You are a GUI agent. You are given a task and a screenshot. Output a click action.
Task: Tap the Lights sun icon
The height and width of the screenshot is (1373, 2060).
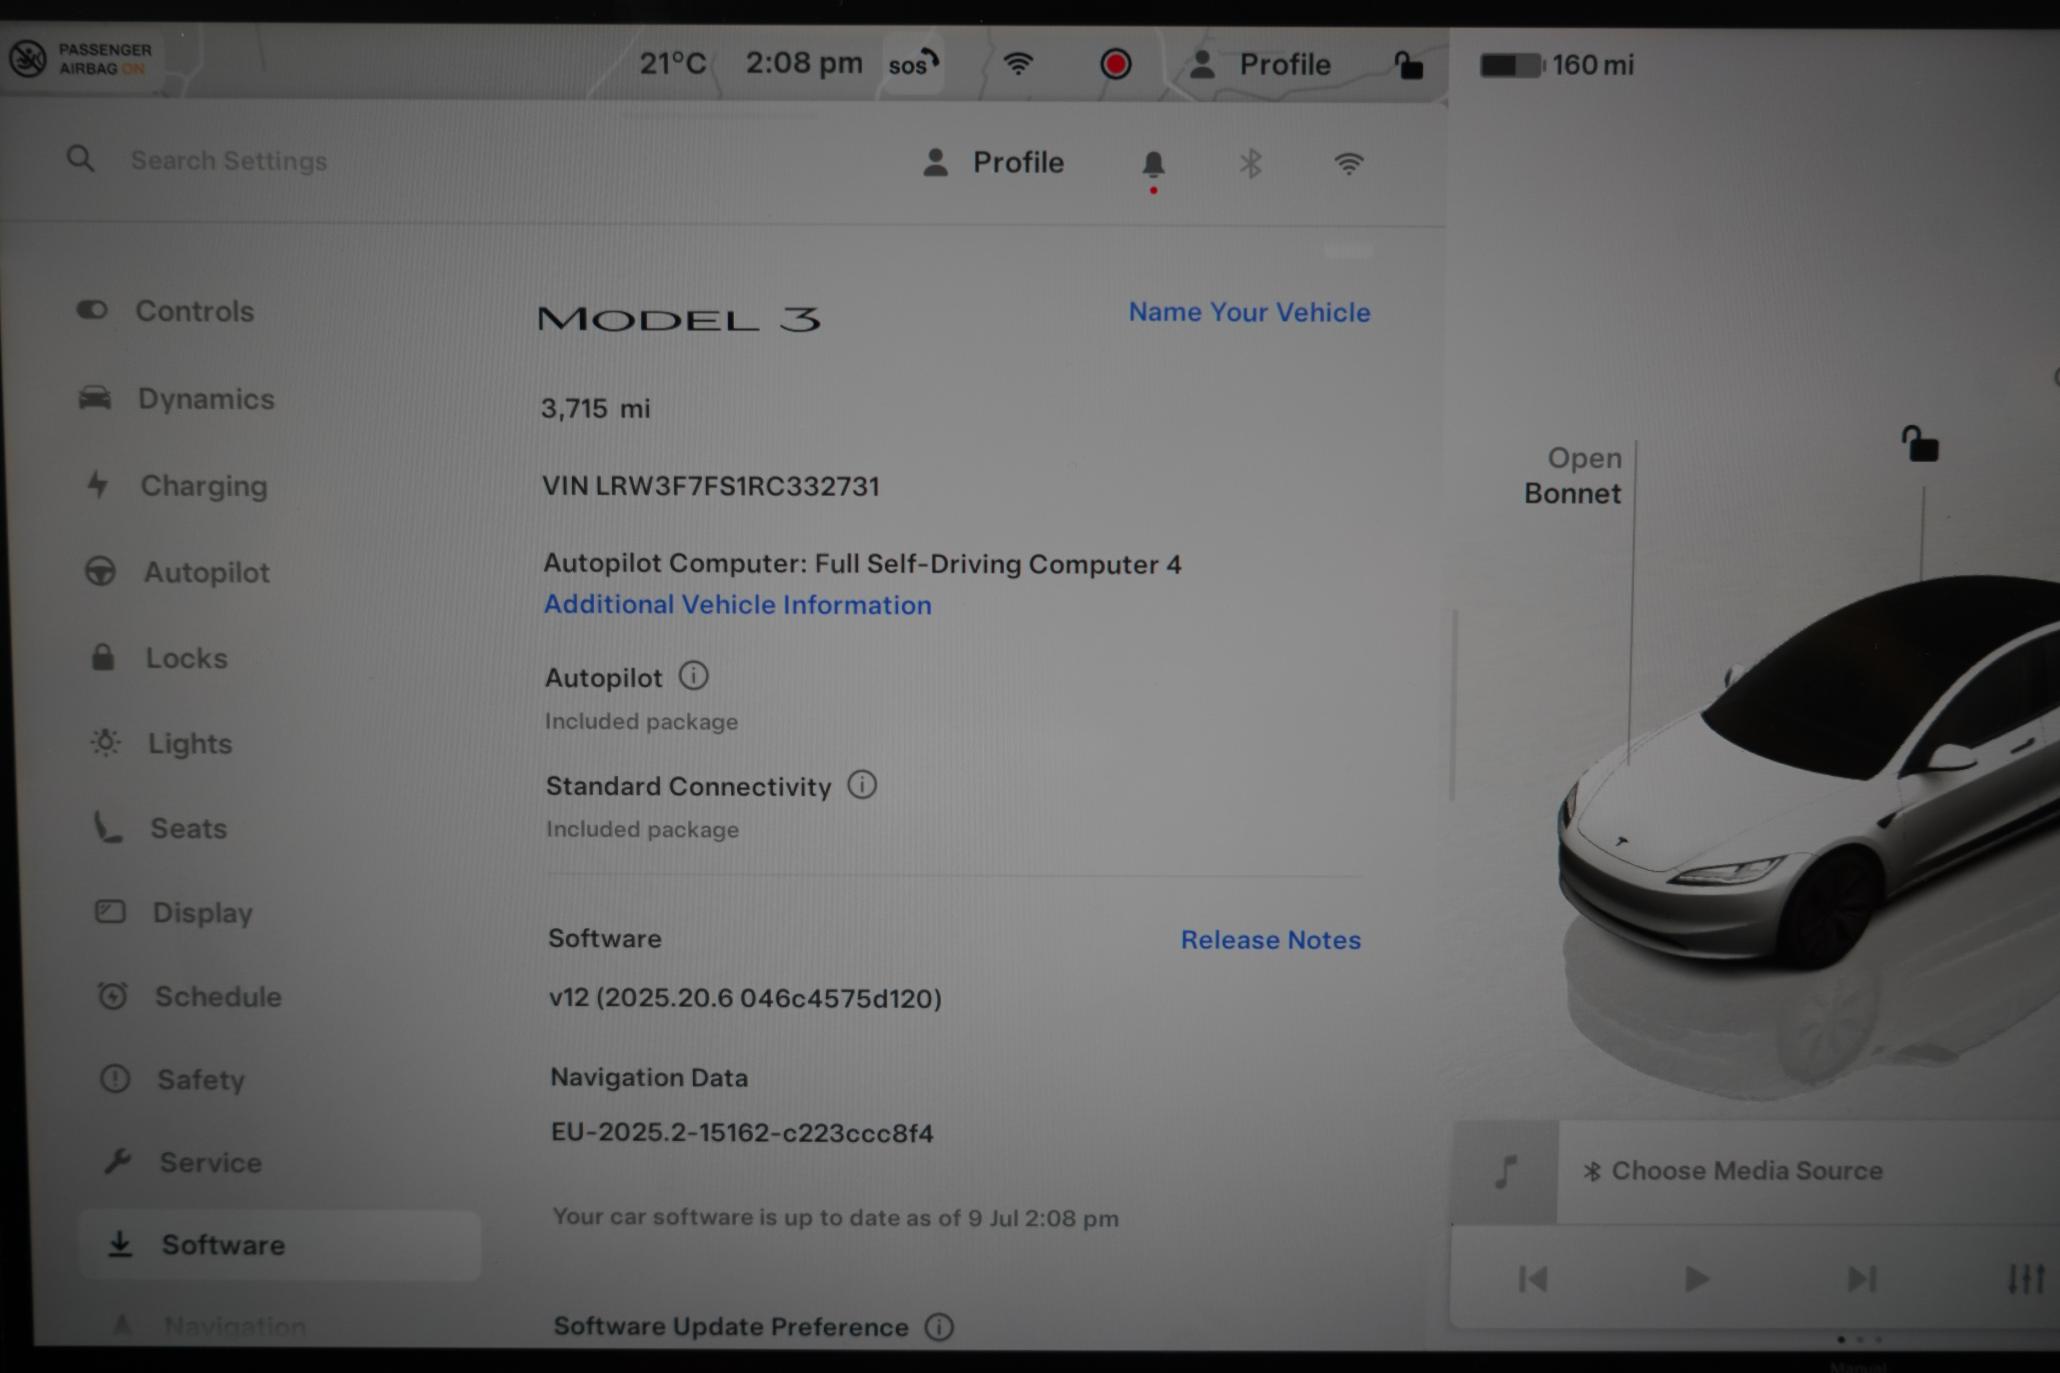[105, 743]
